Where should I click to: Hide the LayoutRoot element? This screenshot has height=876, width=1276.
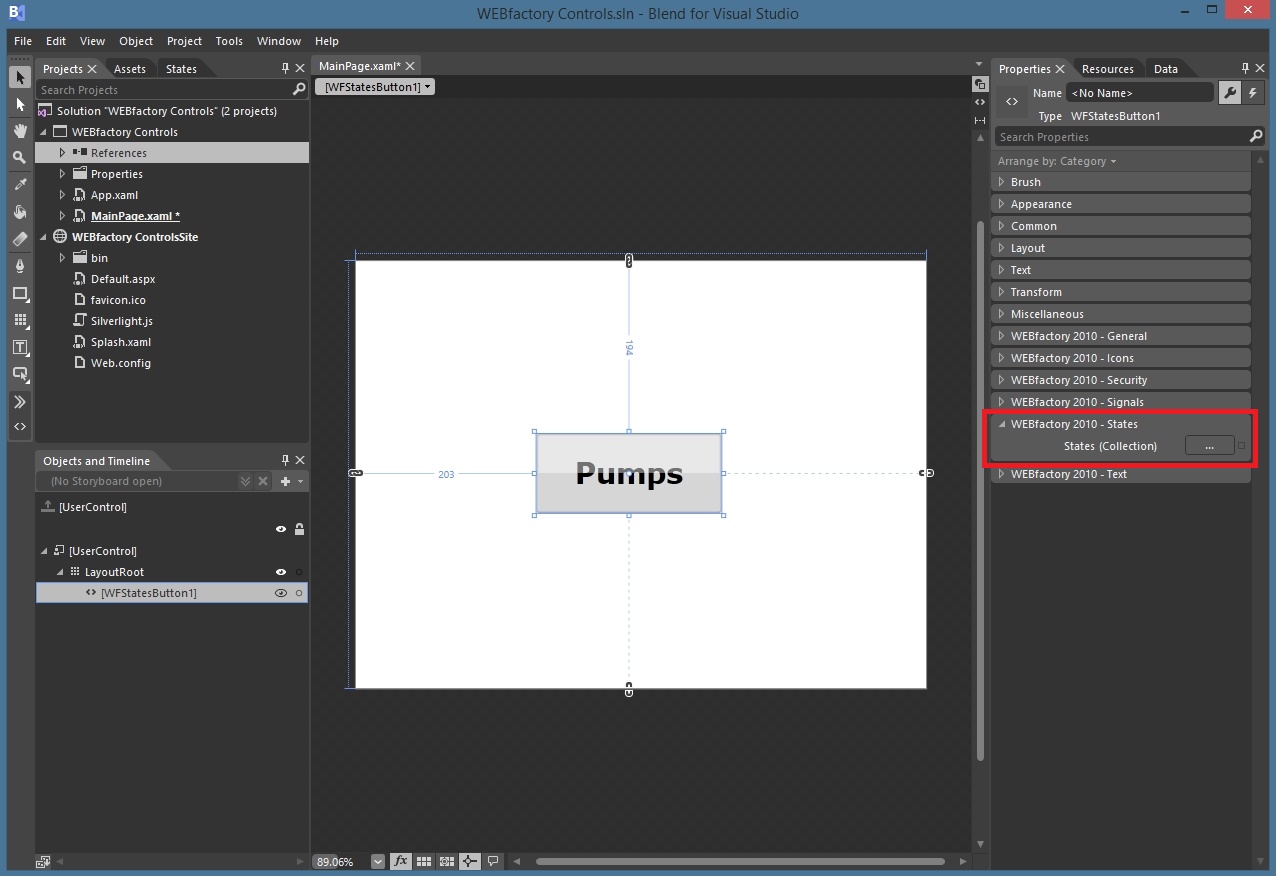click(x=281, y=572)
